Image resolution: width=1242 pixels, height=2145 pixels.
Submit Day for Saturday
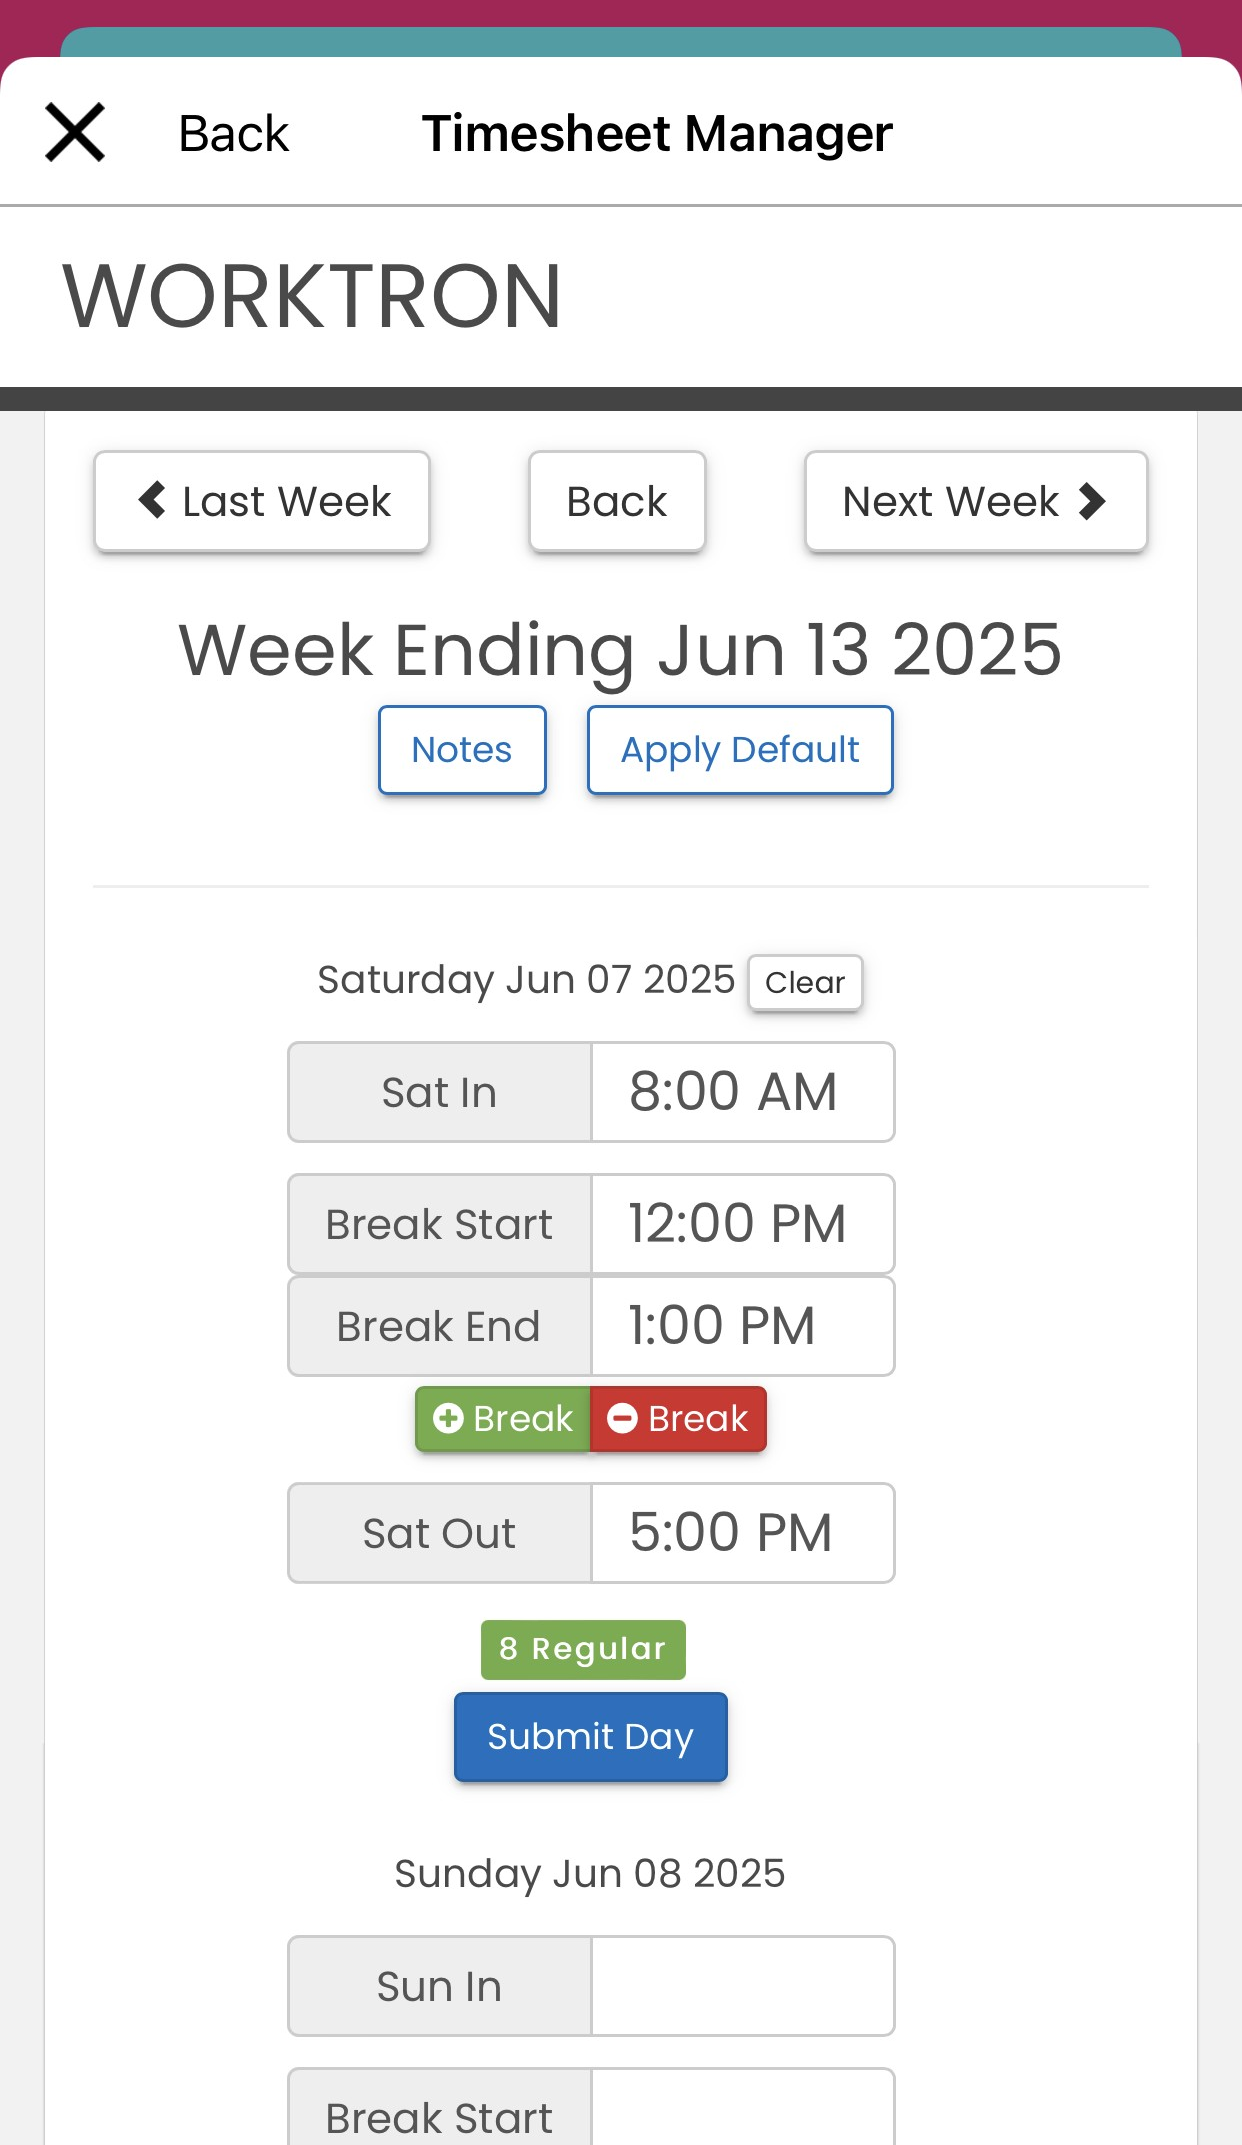[x=590, y=1737]
